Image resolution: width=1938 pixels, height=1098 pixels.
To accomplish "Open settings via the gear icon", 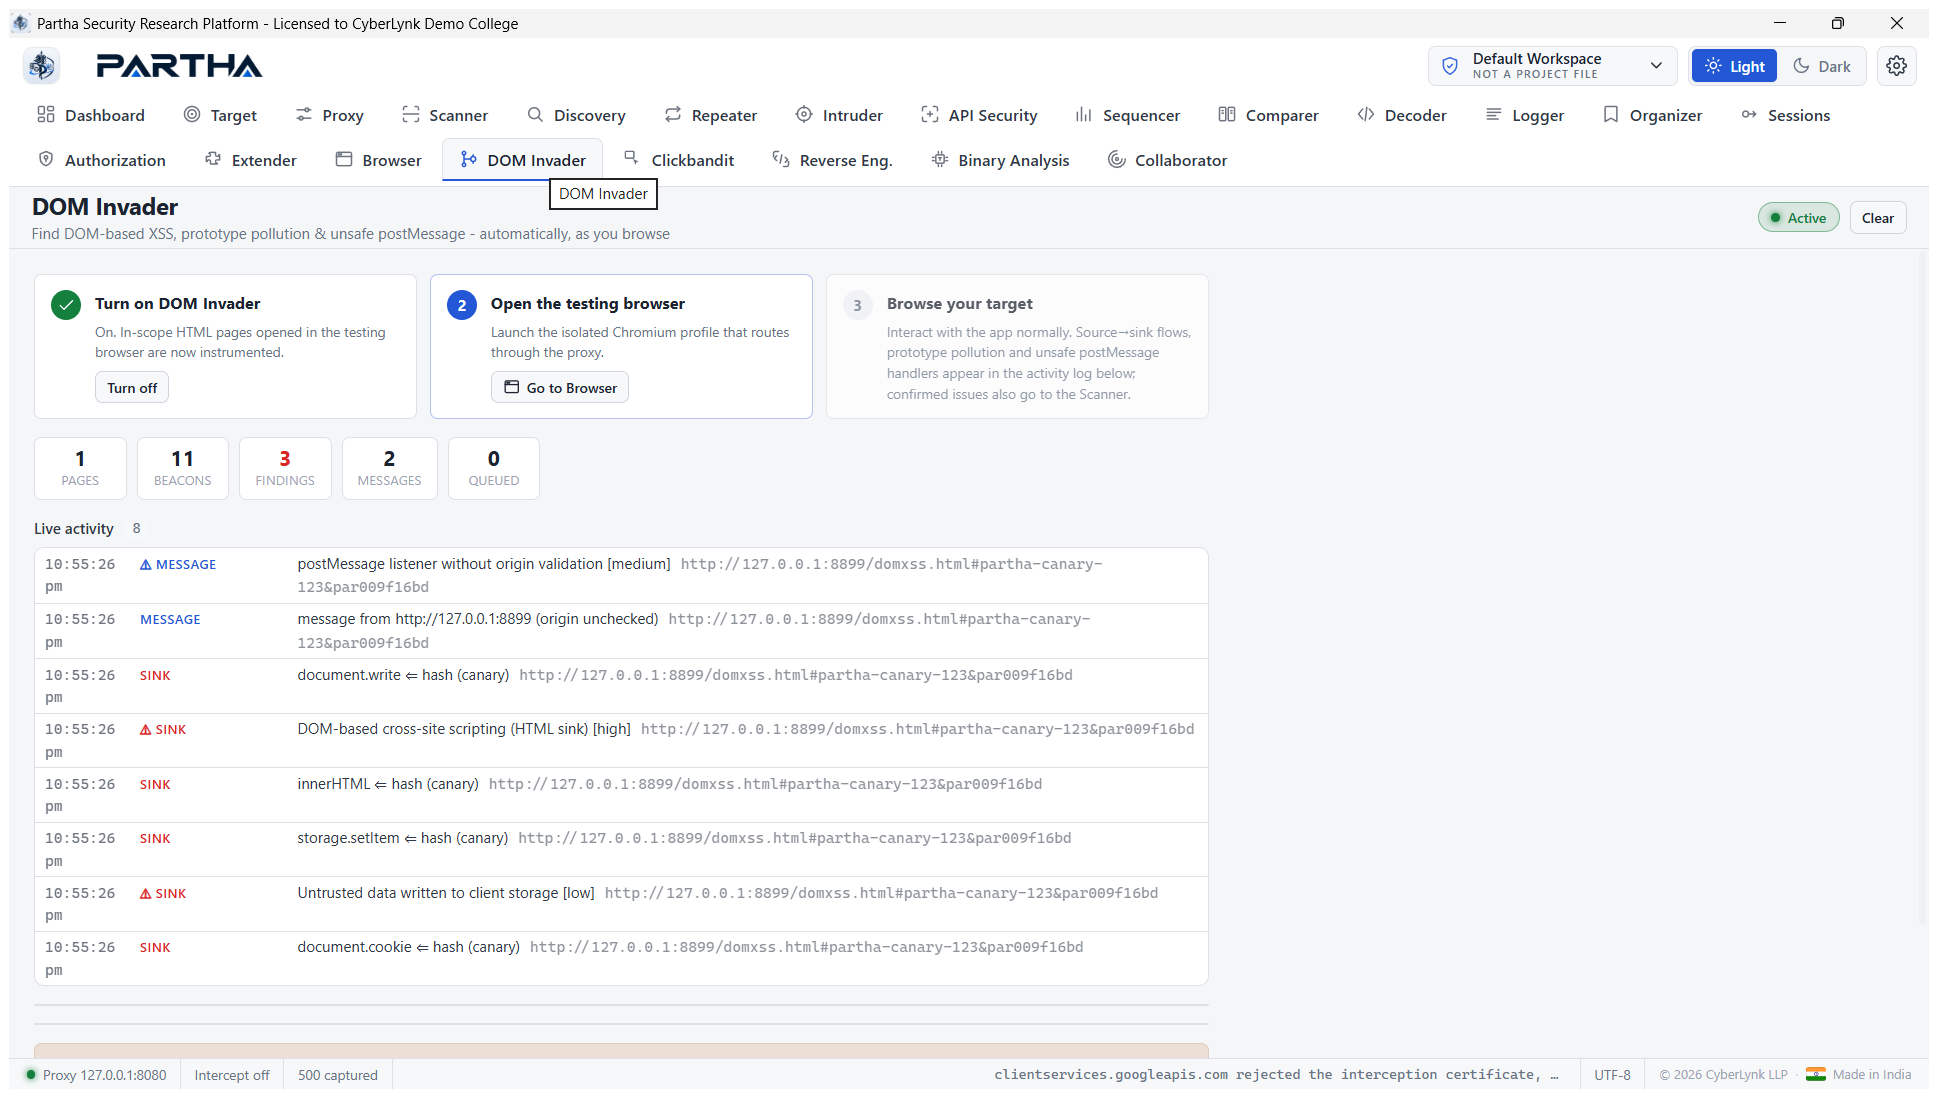I will 1896,66.
